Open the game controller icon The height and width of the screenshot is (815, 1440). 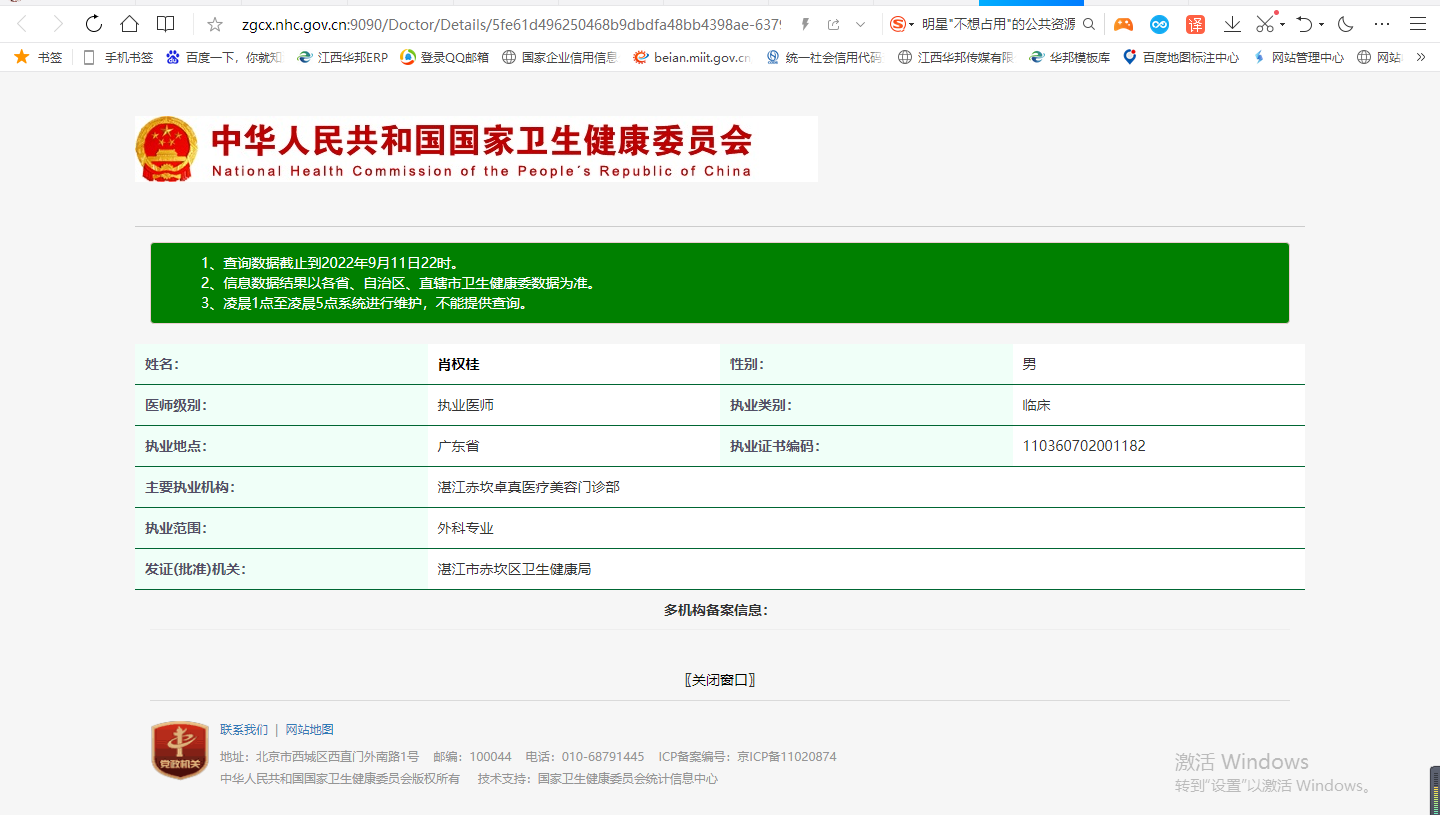click(x=1124, y=24)
